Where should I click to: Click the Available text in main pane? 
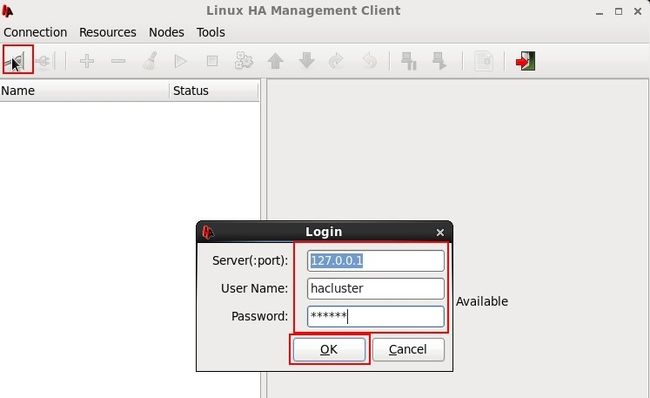click(482, 301)
